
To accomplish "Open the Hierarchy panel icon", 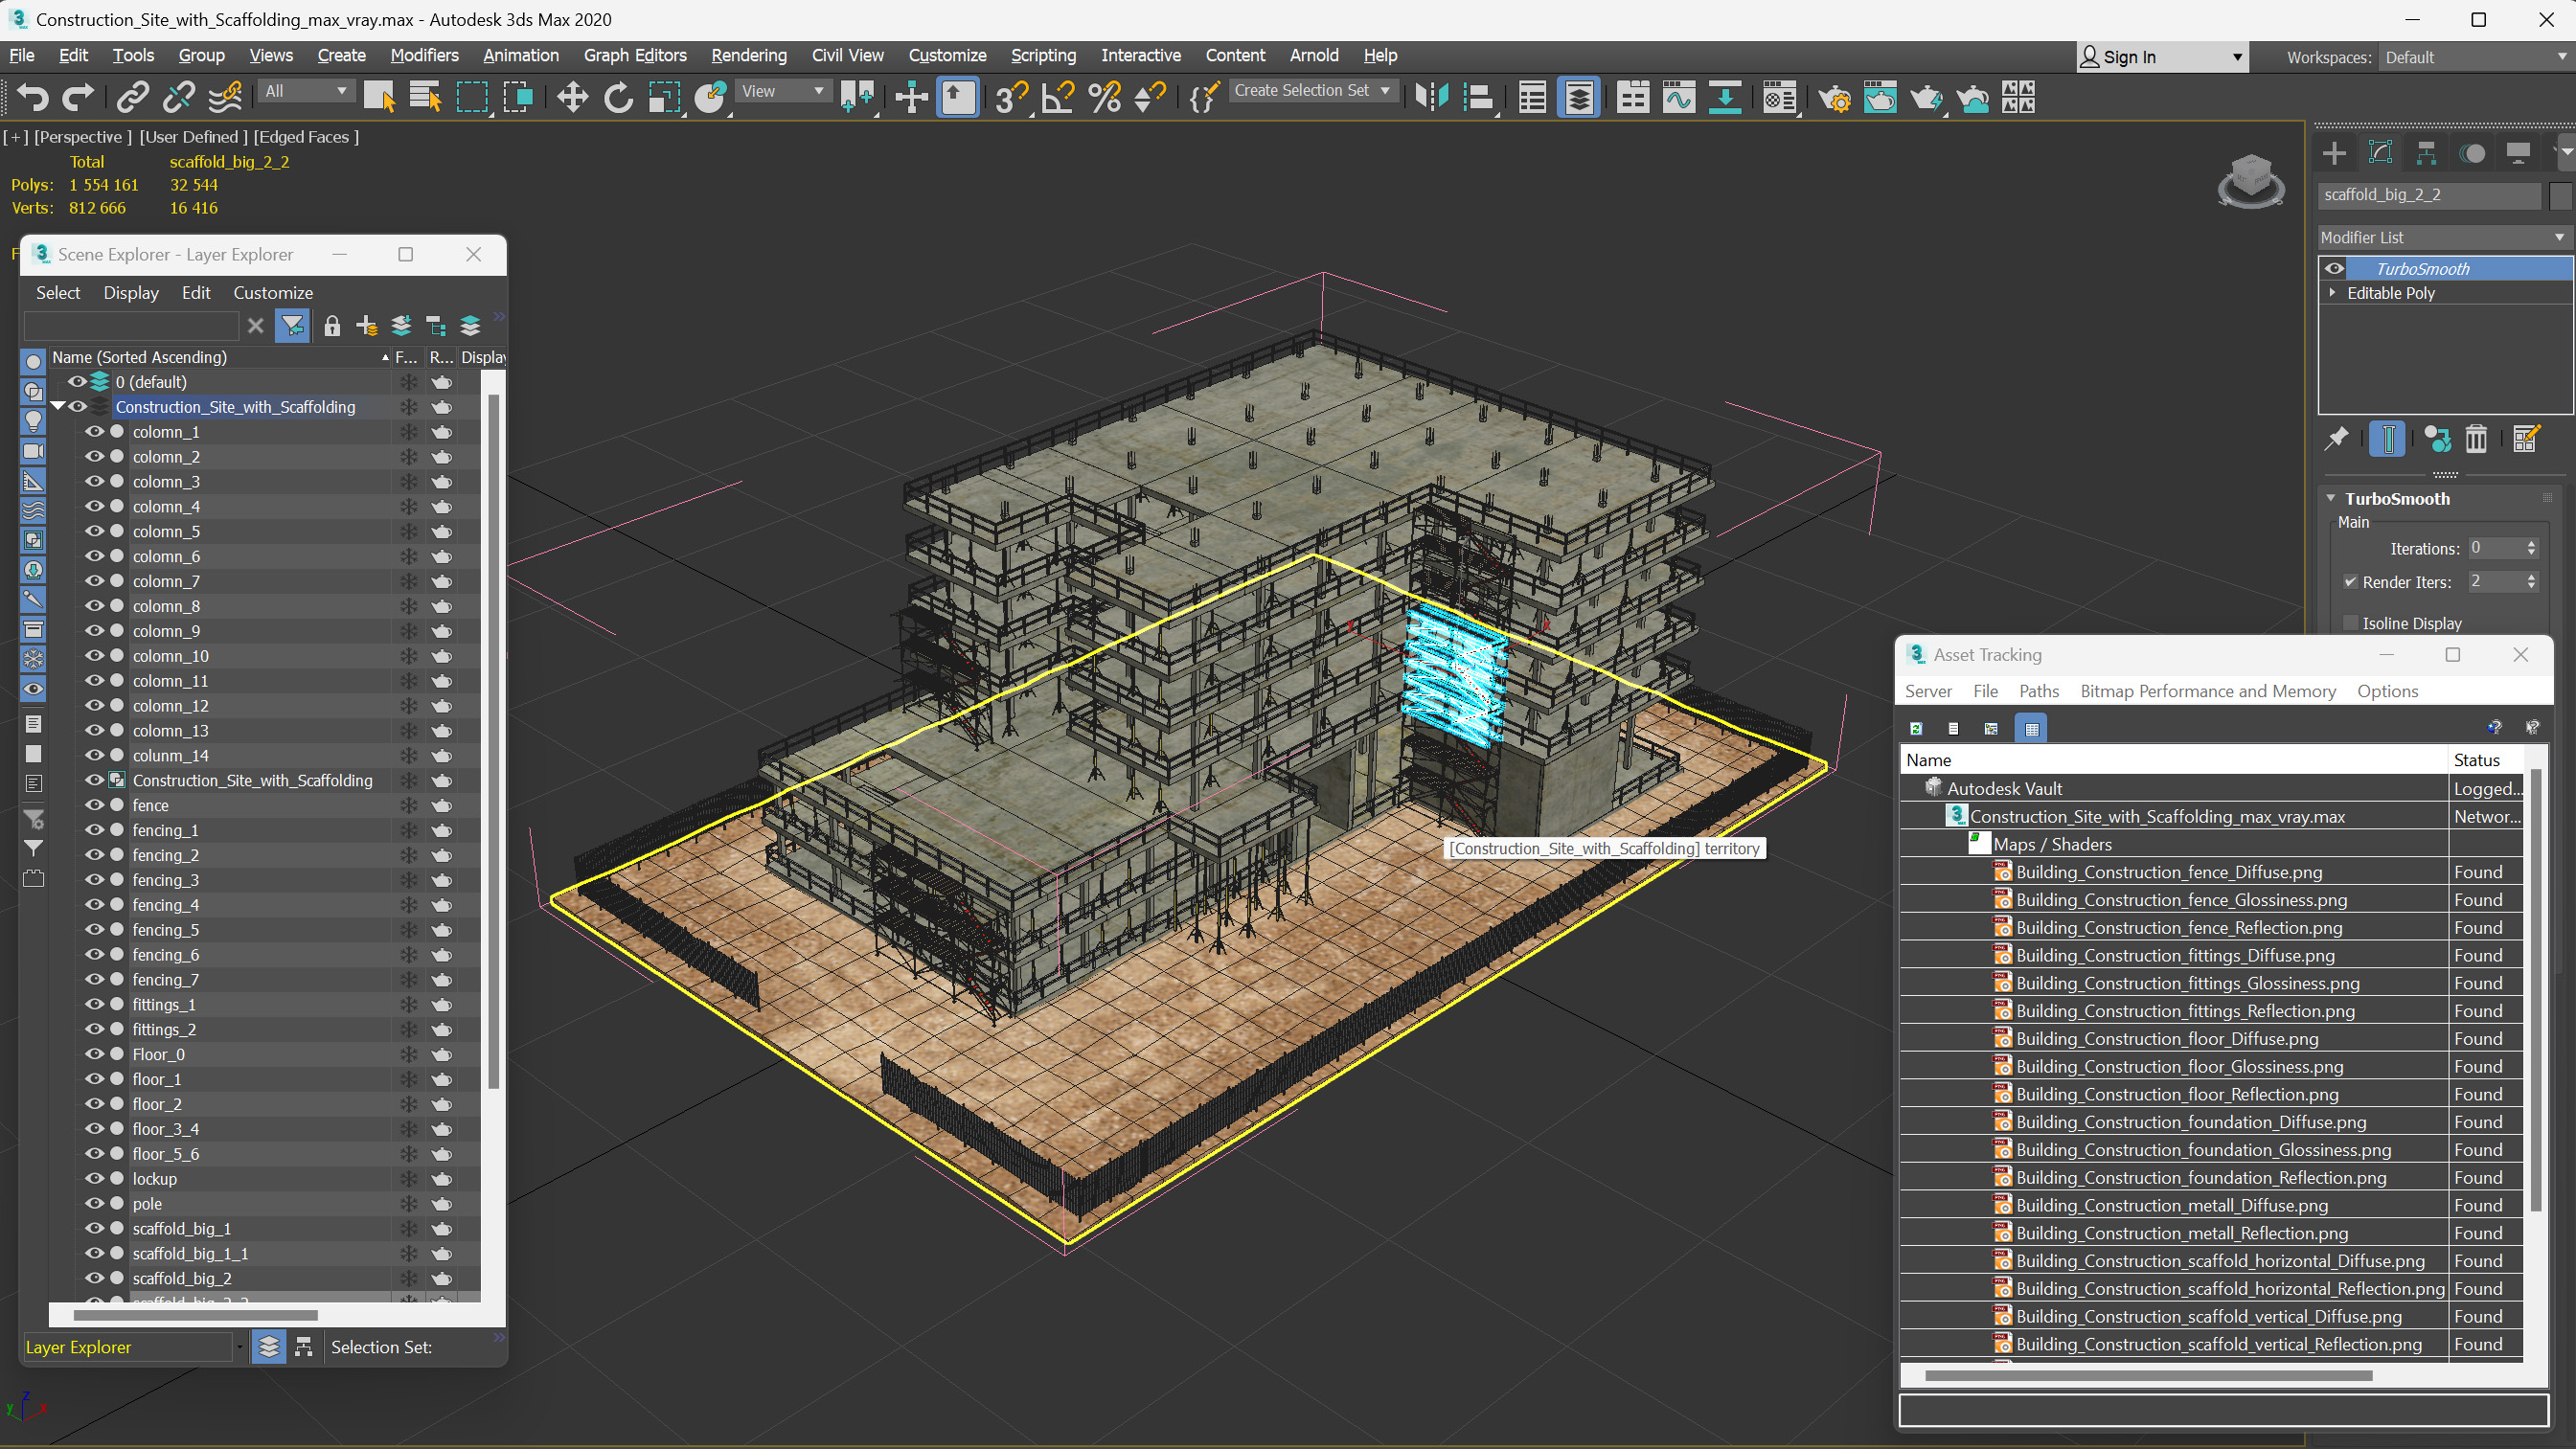I will tap(2426, 153).
